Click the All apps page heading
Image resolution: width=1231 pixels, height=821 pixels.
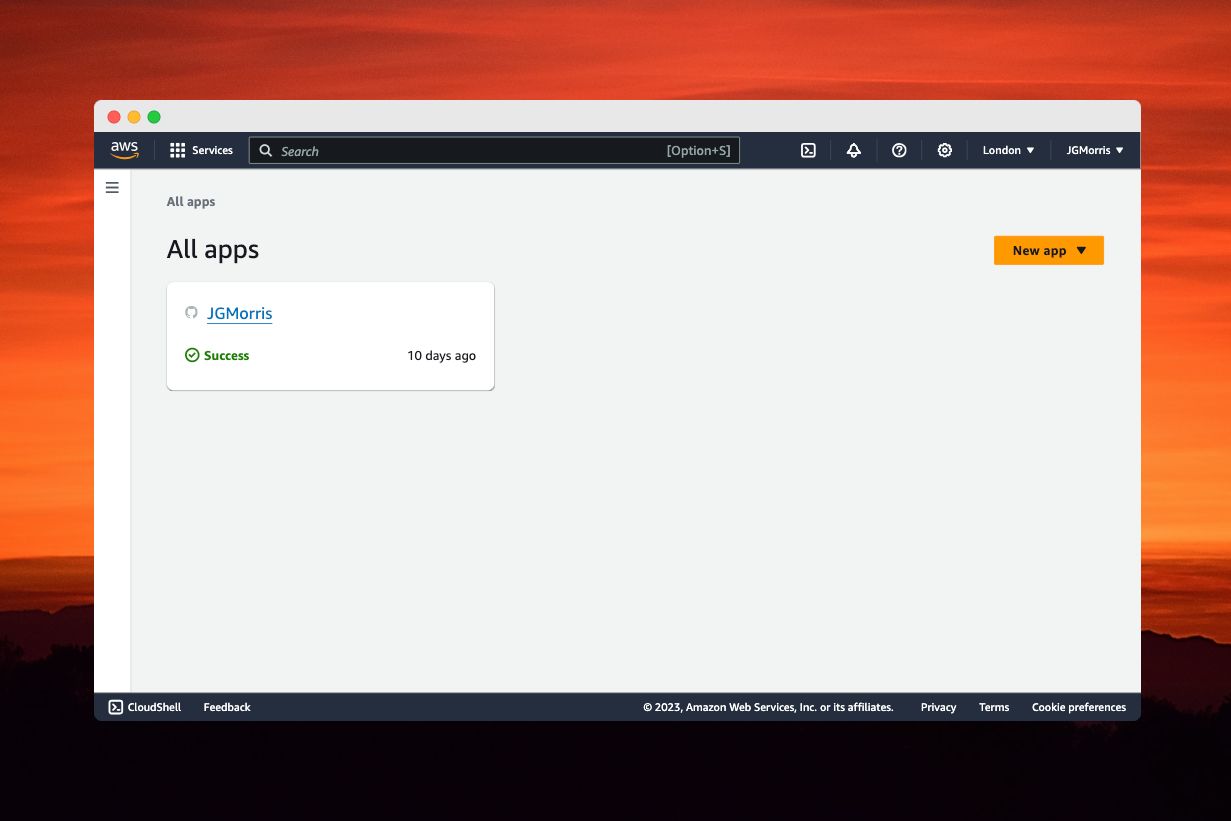click(x=213, y=249)
